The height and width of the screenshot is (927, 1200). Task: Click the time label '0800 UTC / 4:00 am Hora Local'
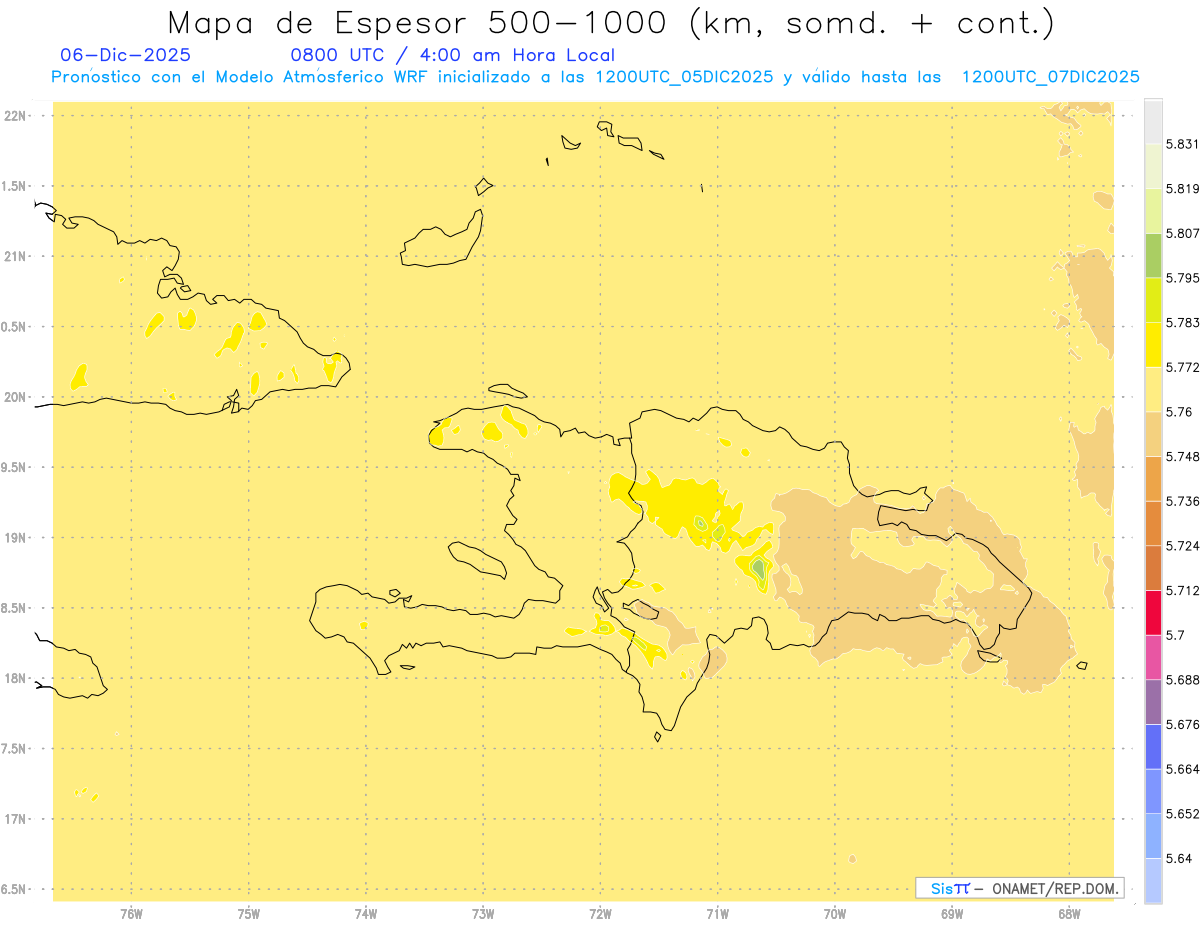(453, 55)
